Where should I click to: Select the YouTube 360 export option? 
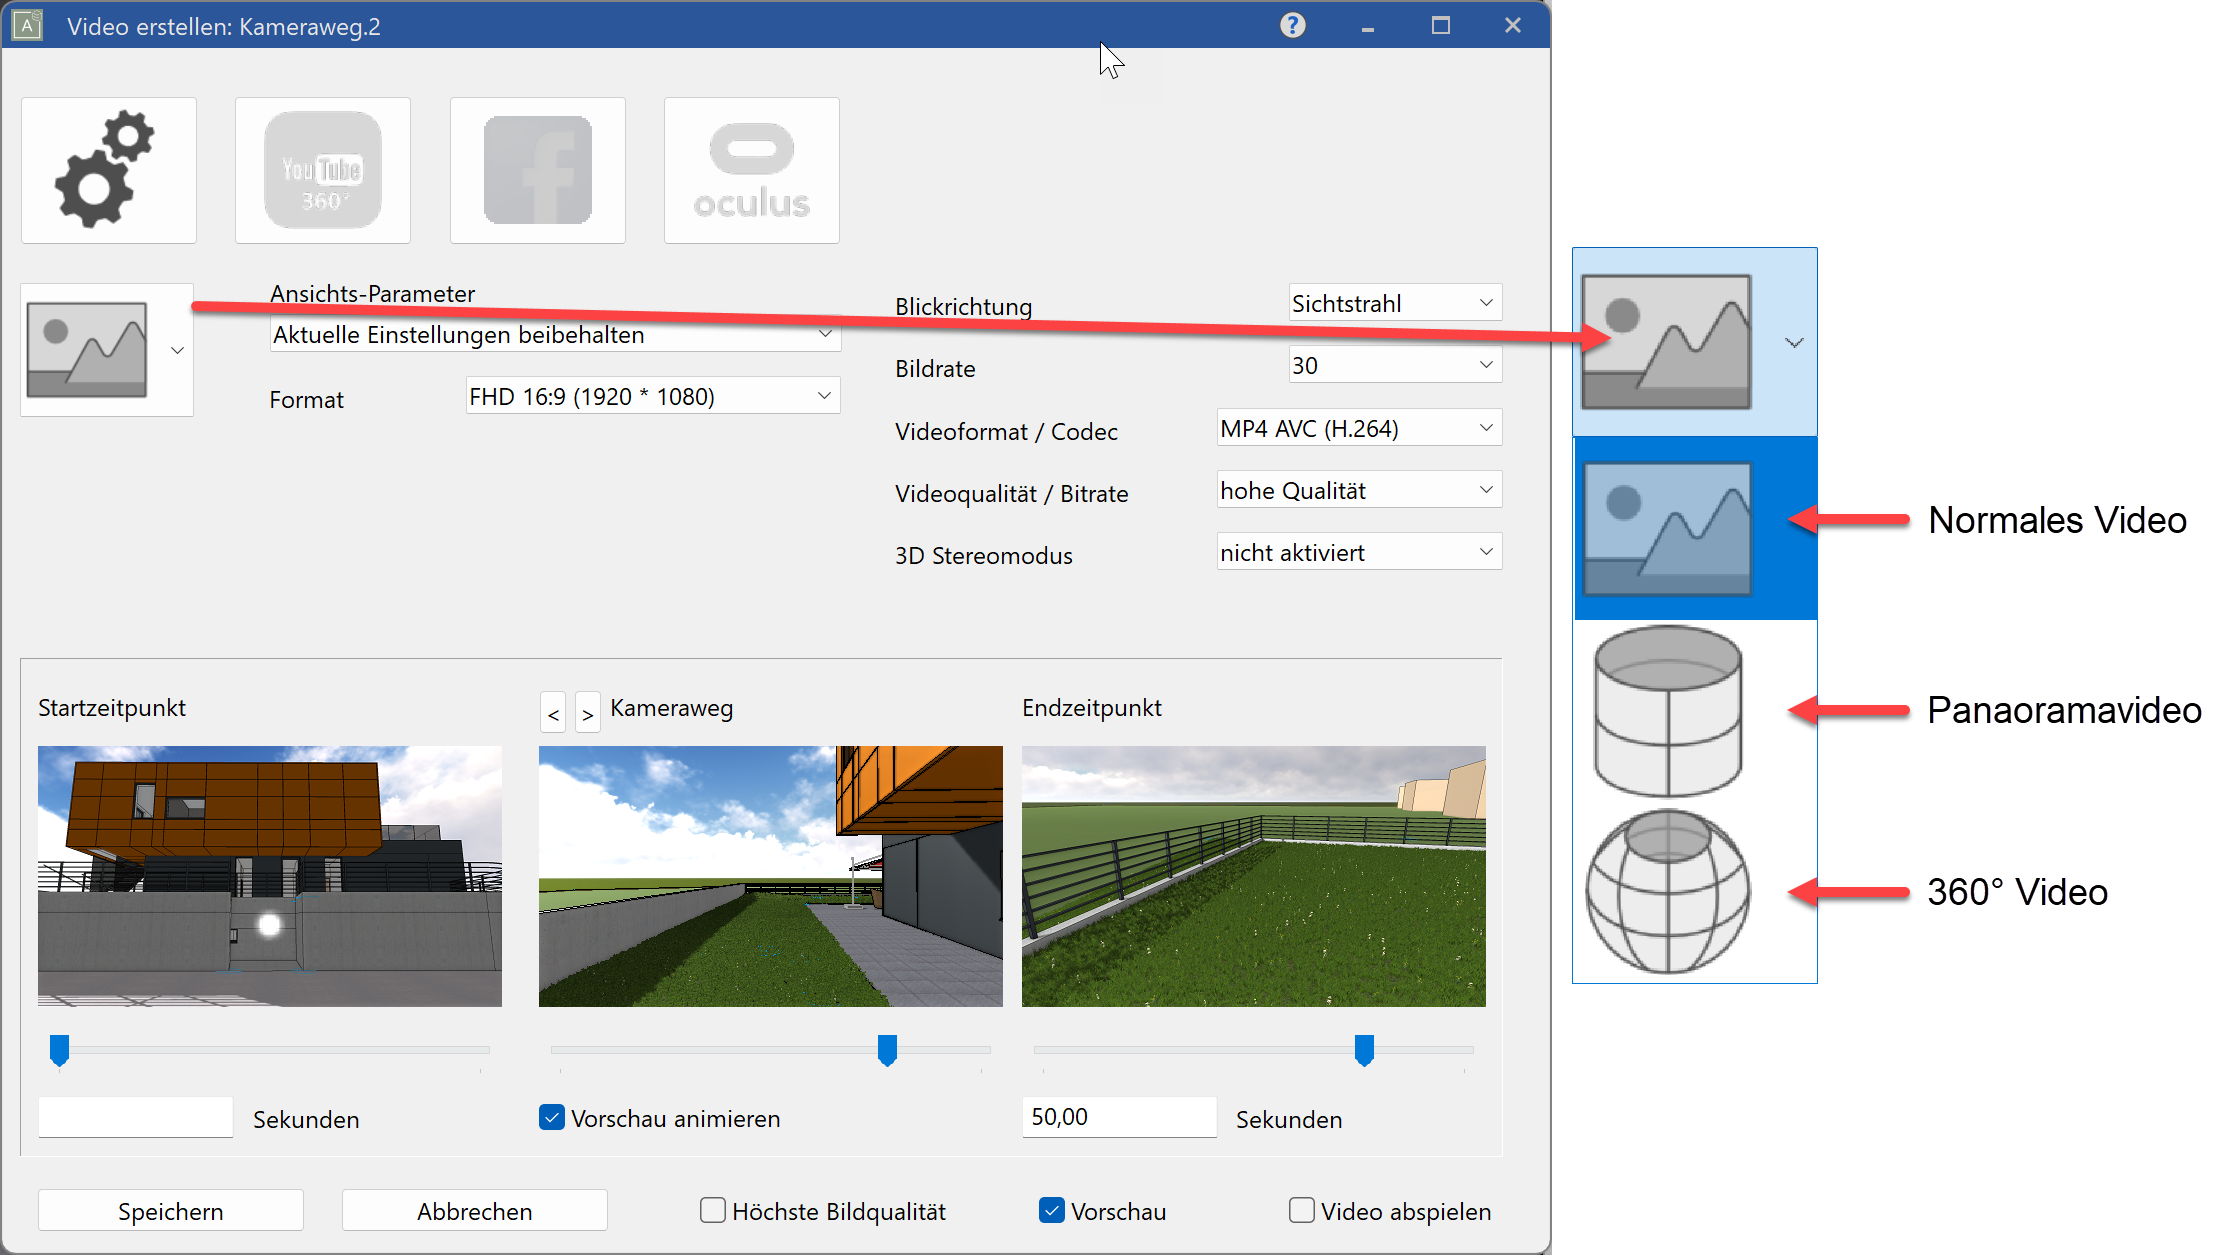[x=322, y=169]
